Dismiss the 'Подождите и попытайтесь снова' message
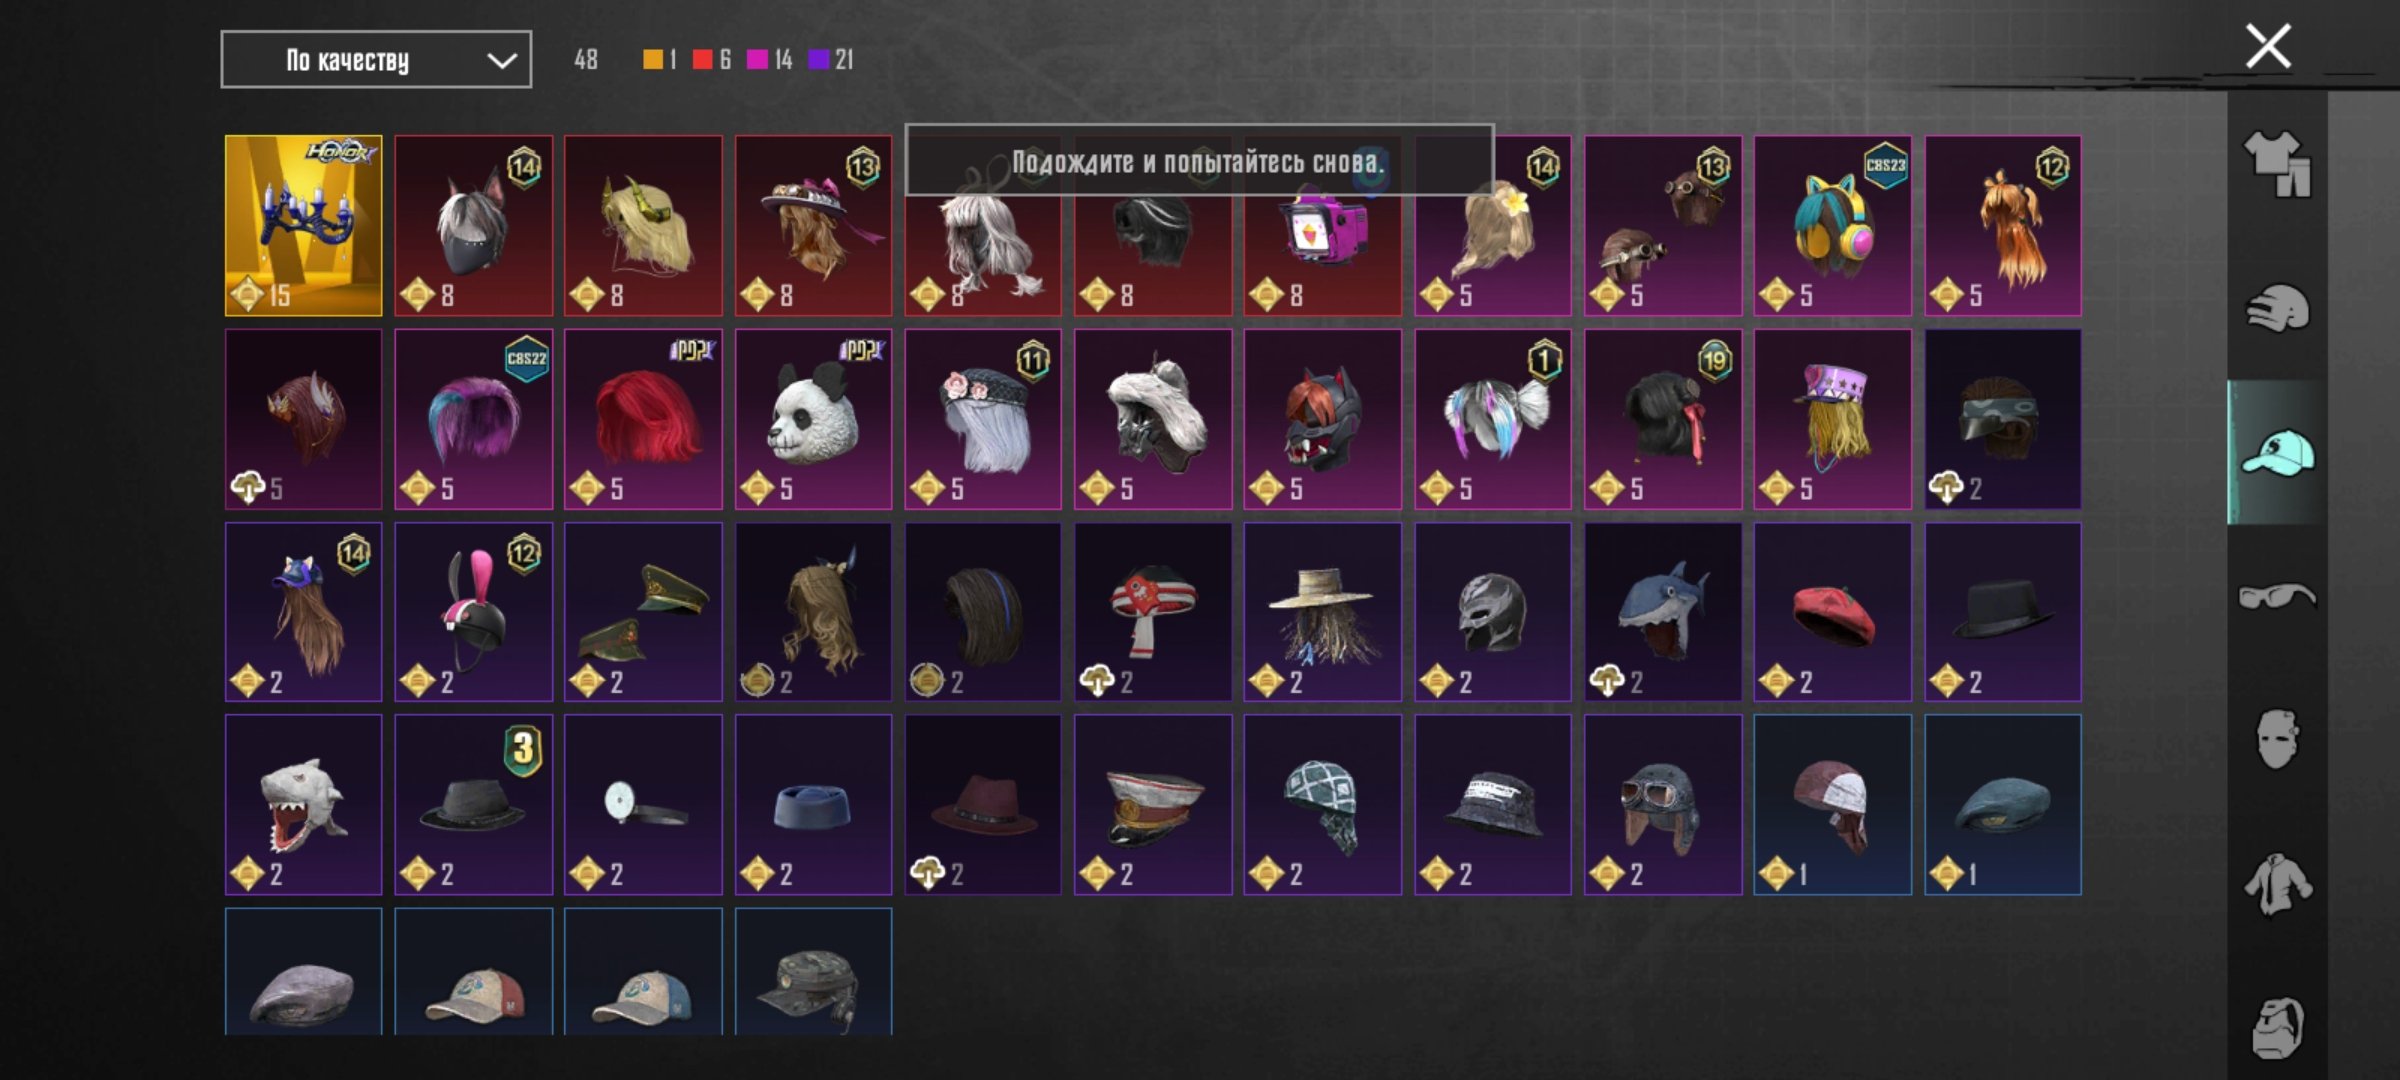2400x1080 pixels. coord(1199,161)
